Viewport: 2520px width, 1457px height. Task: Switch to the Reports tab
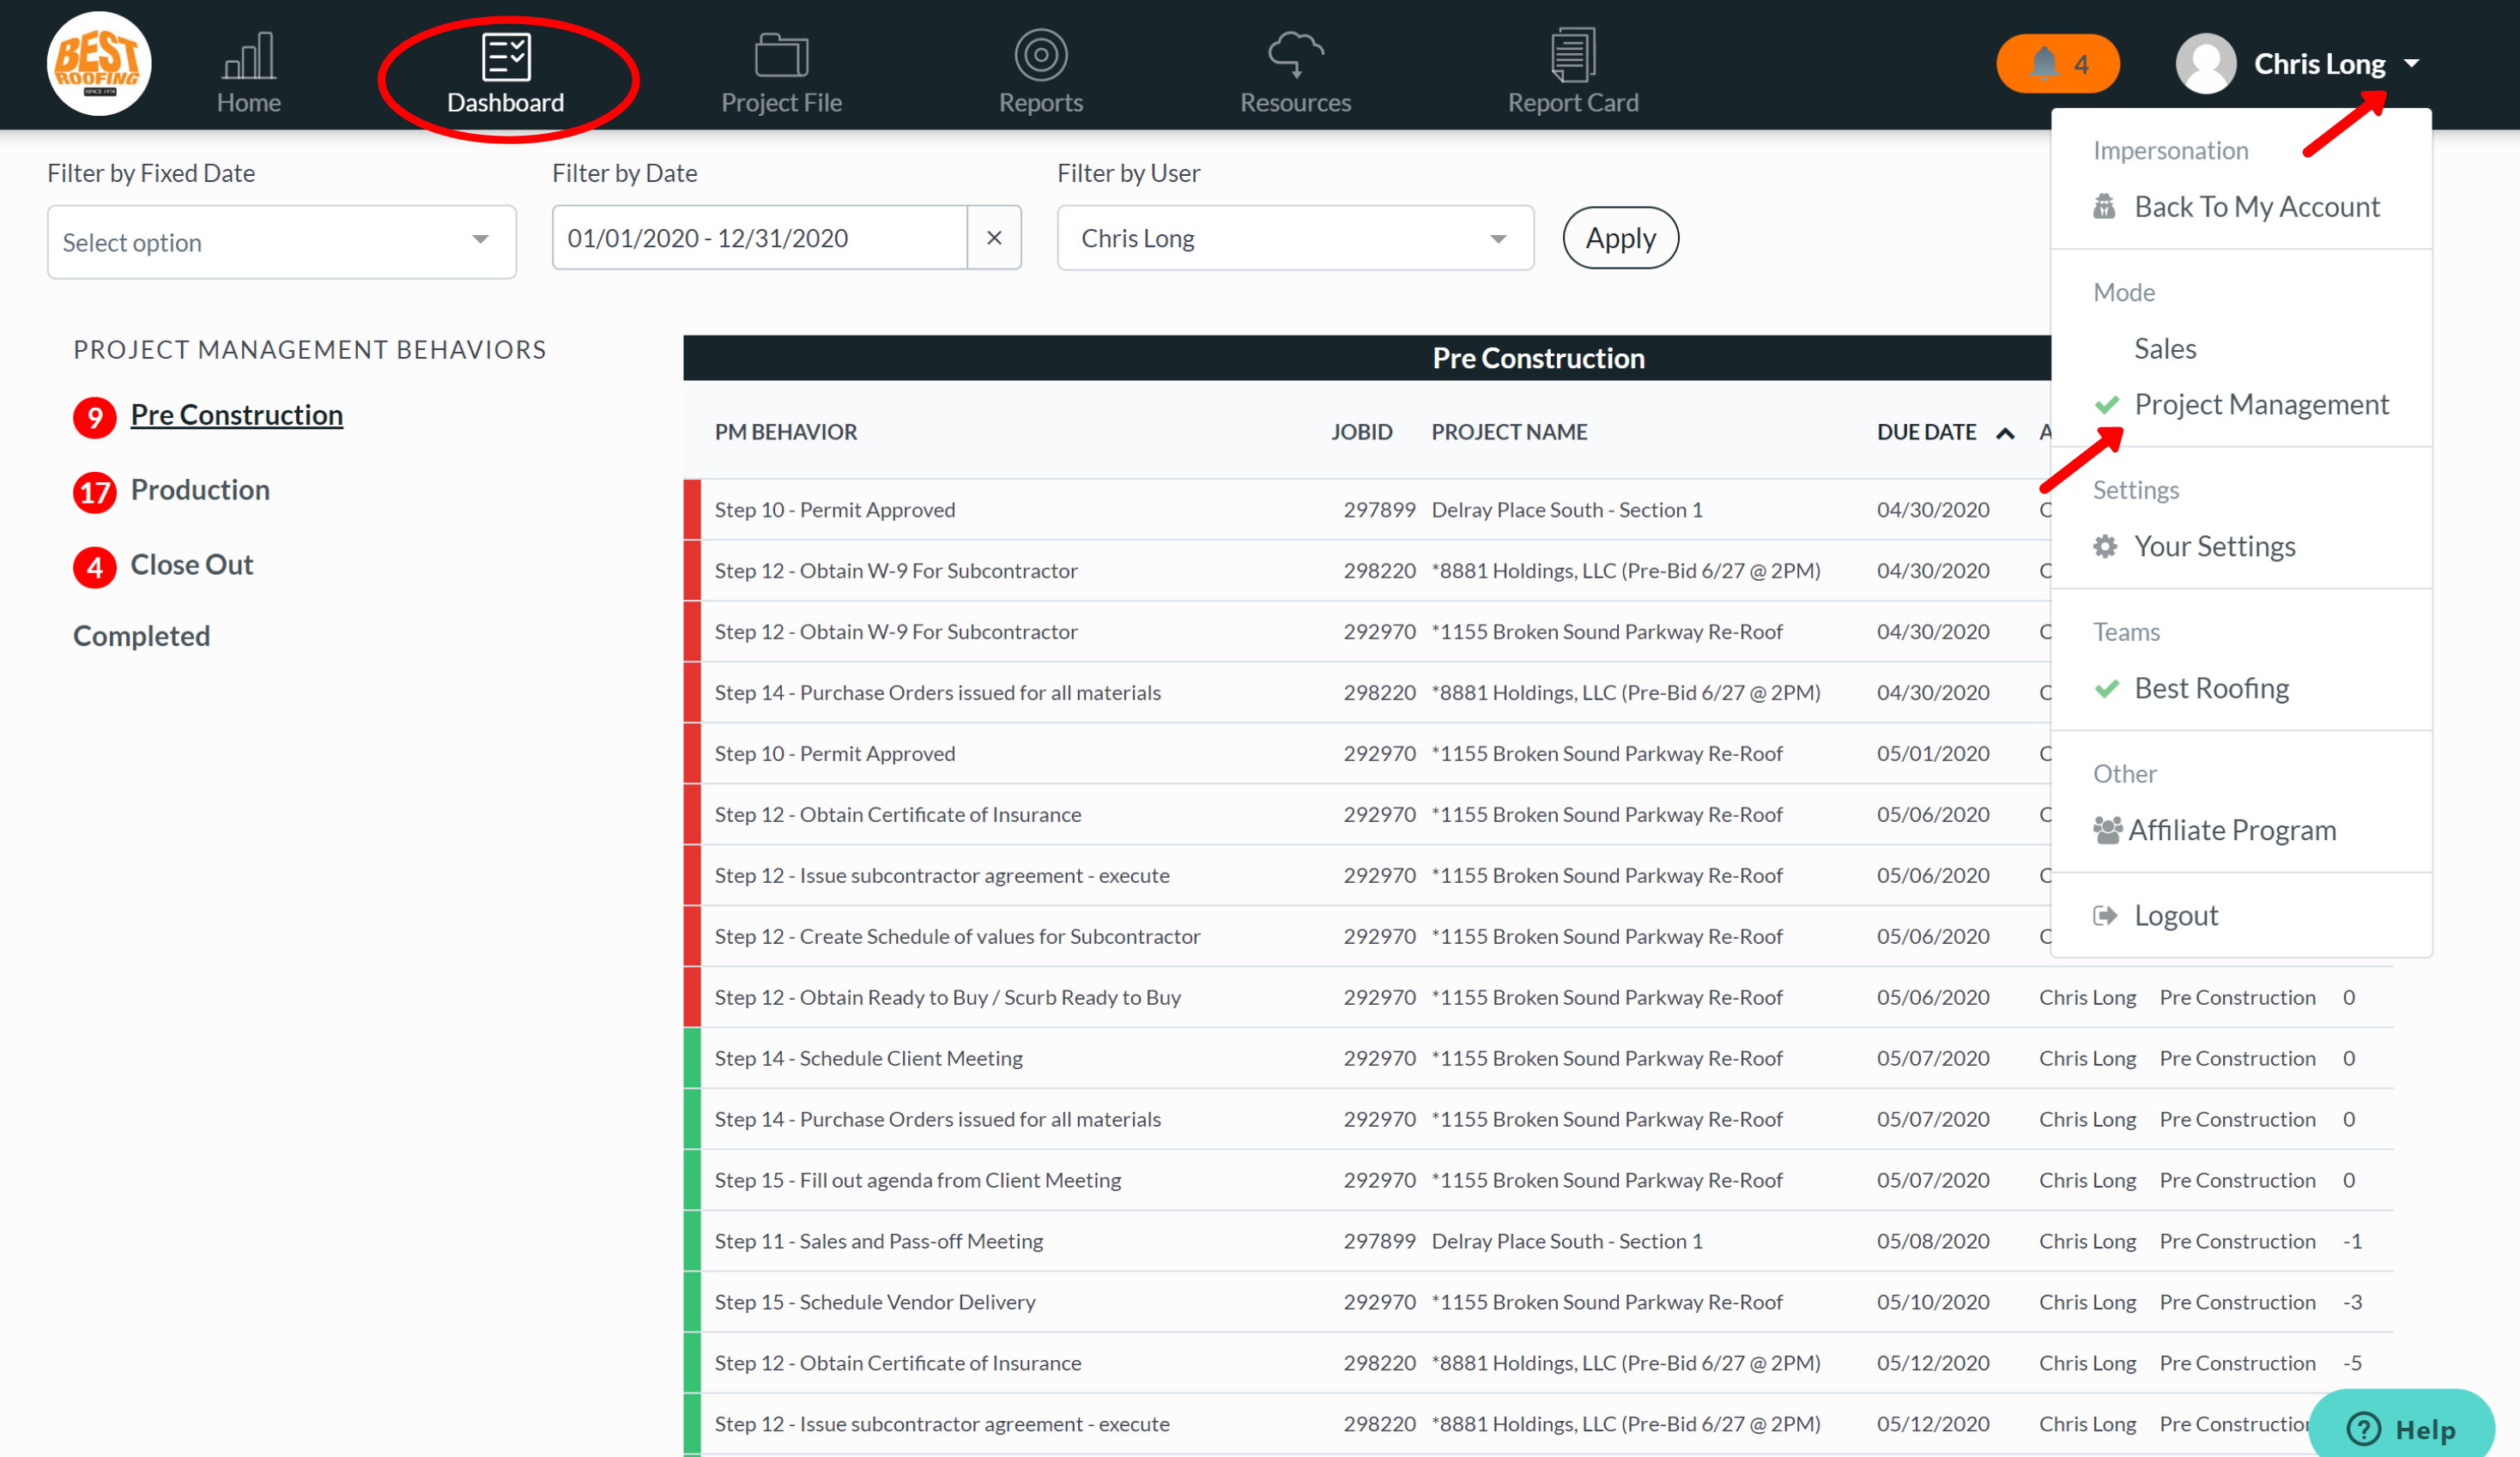[1040, 70]
